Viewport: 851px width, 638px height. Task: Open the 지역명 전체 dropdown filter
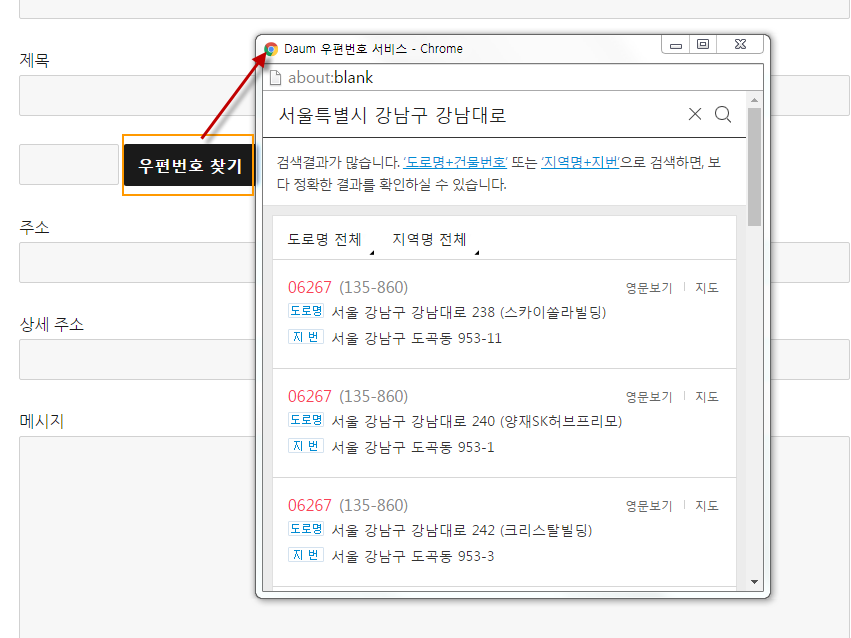[x=435, y=240]
